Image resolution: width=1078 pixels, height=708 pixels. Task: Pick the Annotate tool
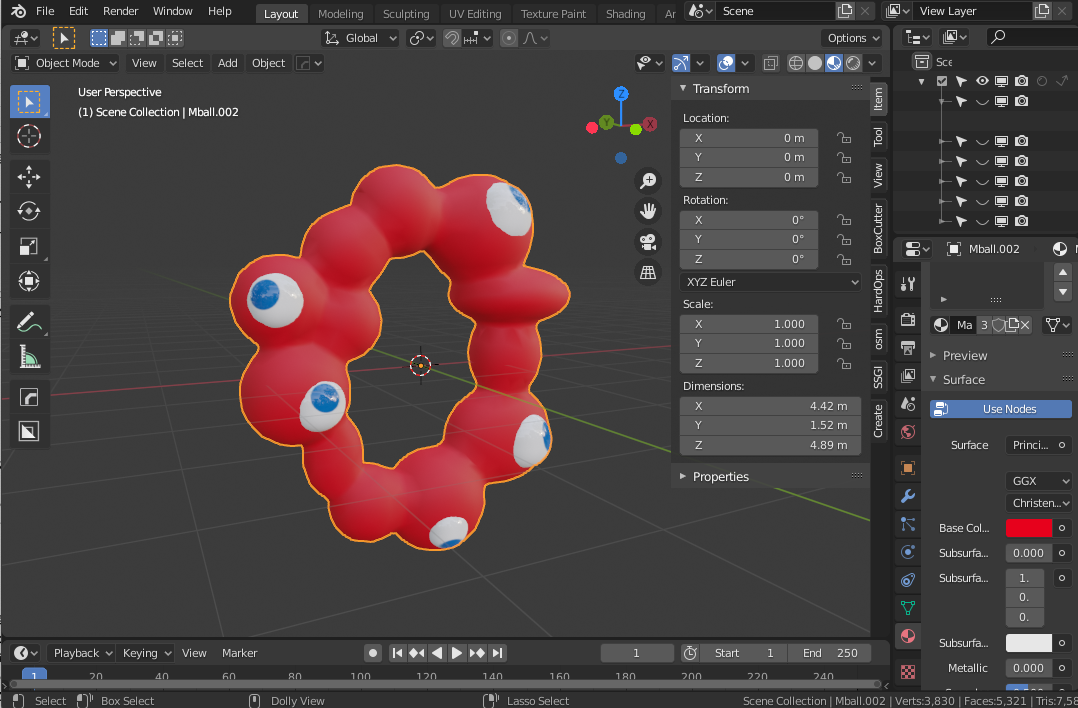tap(29, 321)
